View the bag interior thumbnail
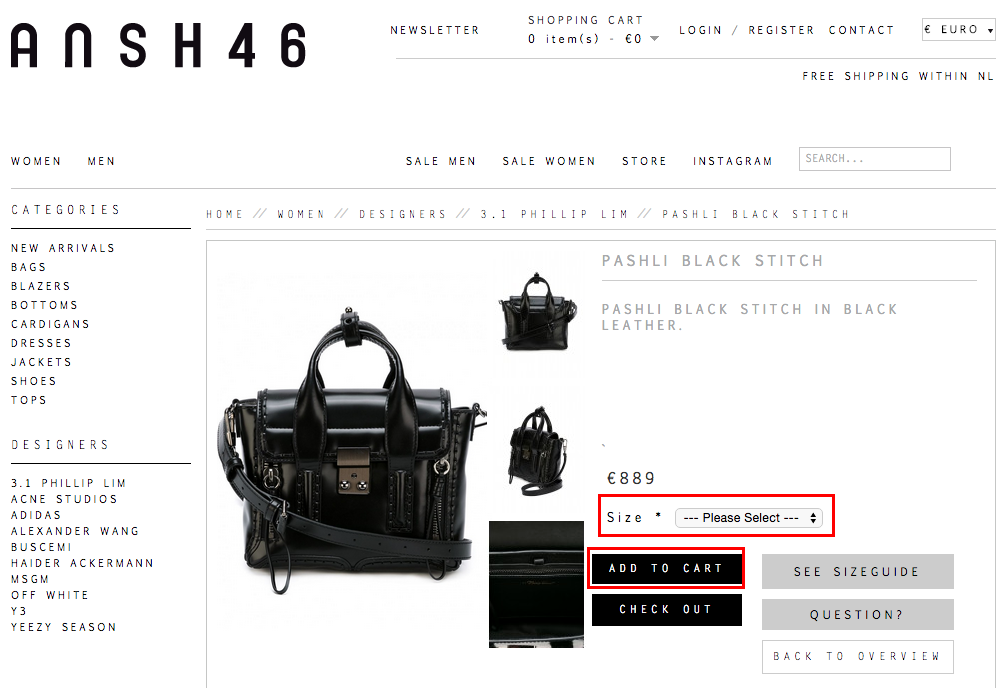 pyautogui.click(x=536, y=584)
